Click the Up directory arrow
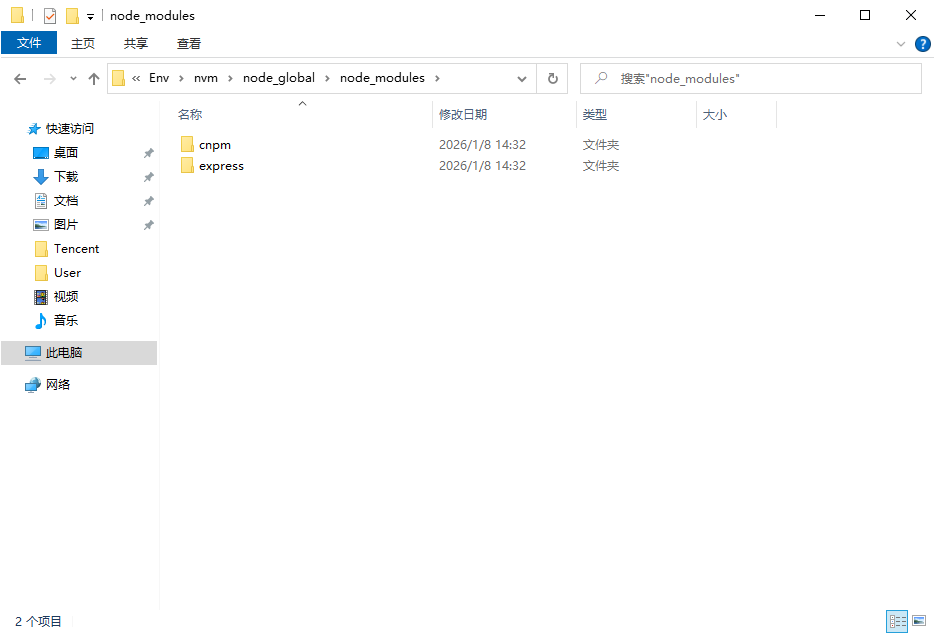Viewport: 935px width, 634px height. [x=94, y=78]
